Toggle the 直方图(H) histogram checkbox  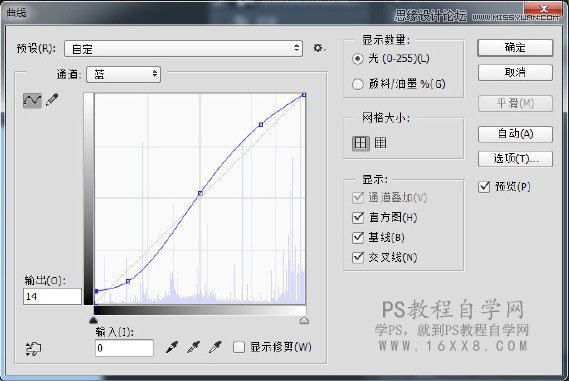[358, 217]
